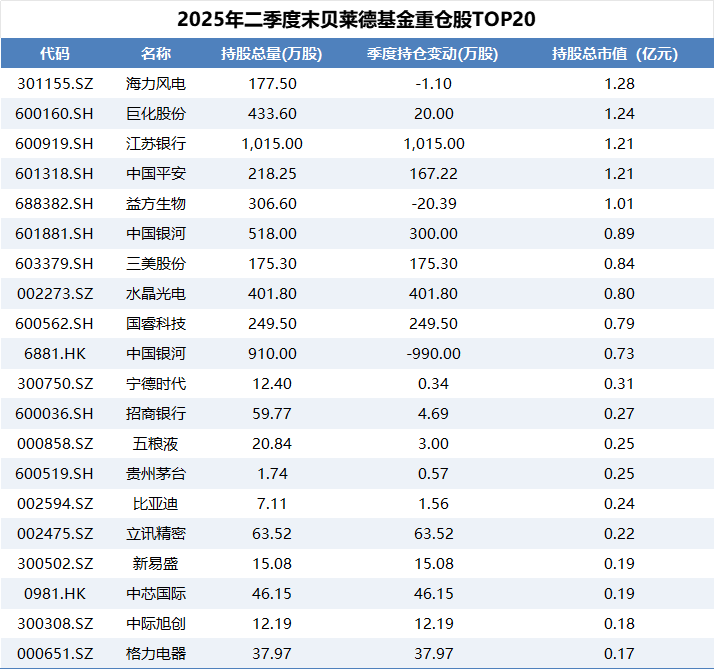714x669 pixels.
Task: Click the 代码 column header
Action: point(55,54)
